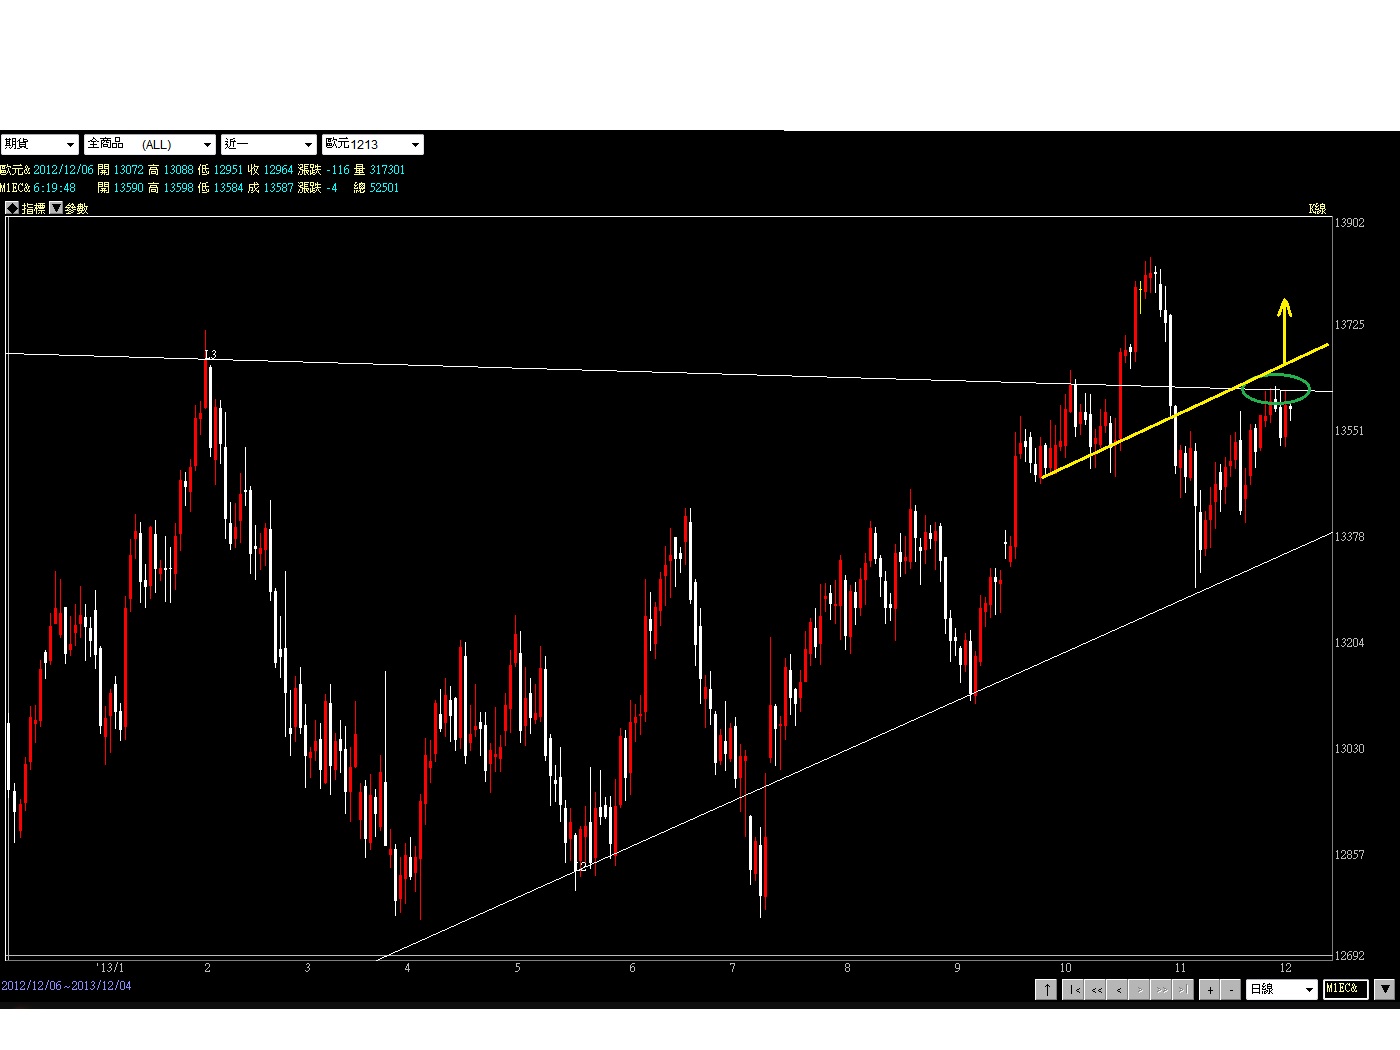Click the 10 month label on date axis
The width and height of the screenshot is (1400, 1050).
pyautogui.click(x=1065, y=968)
